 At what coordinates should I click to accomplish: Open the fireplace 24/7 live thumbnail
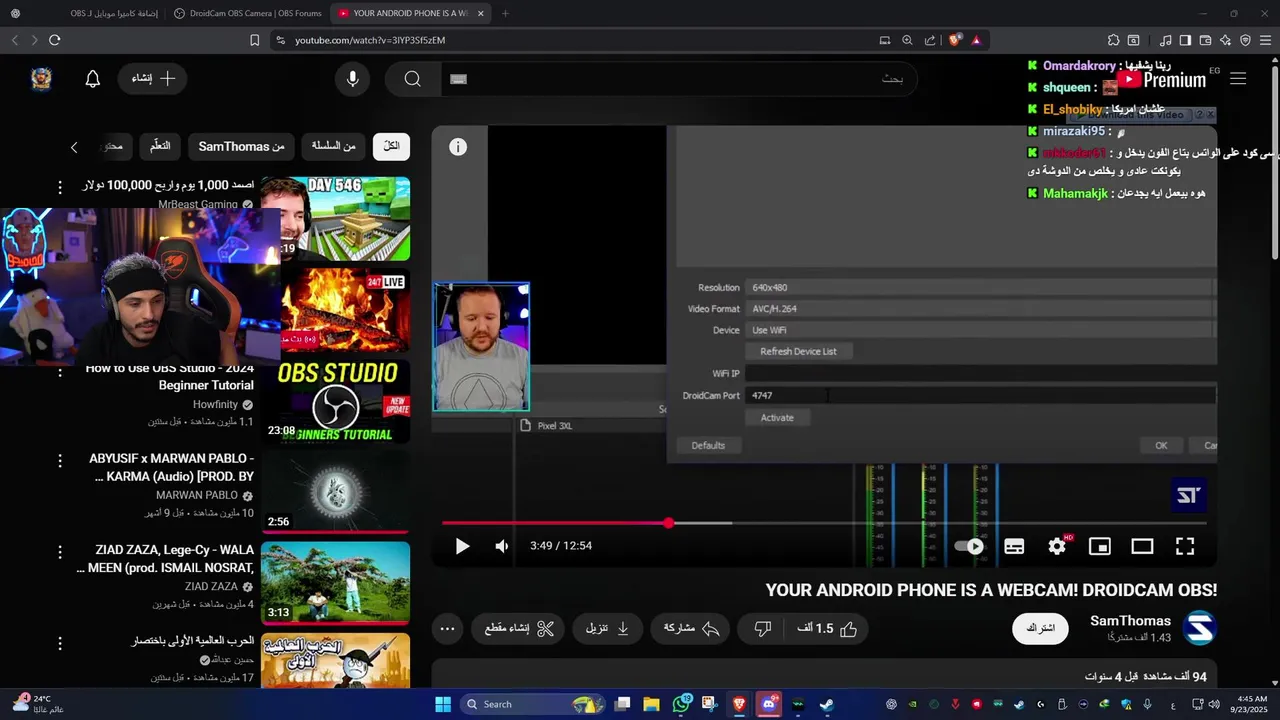point(335,310)
